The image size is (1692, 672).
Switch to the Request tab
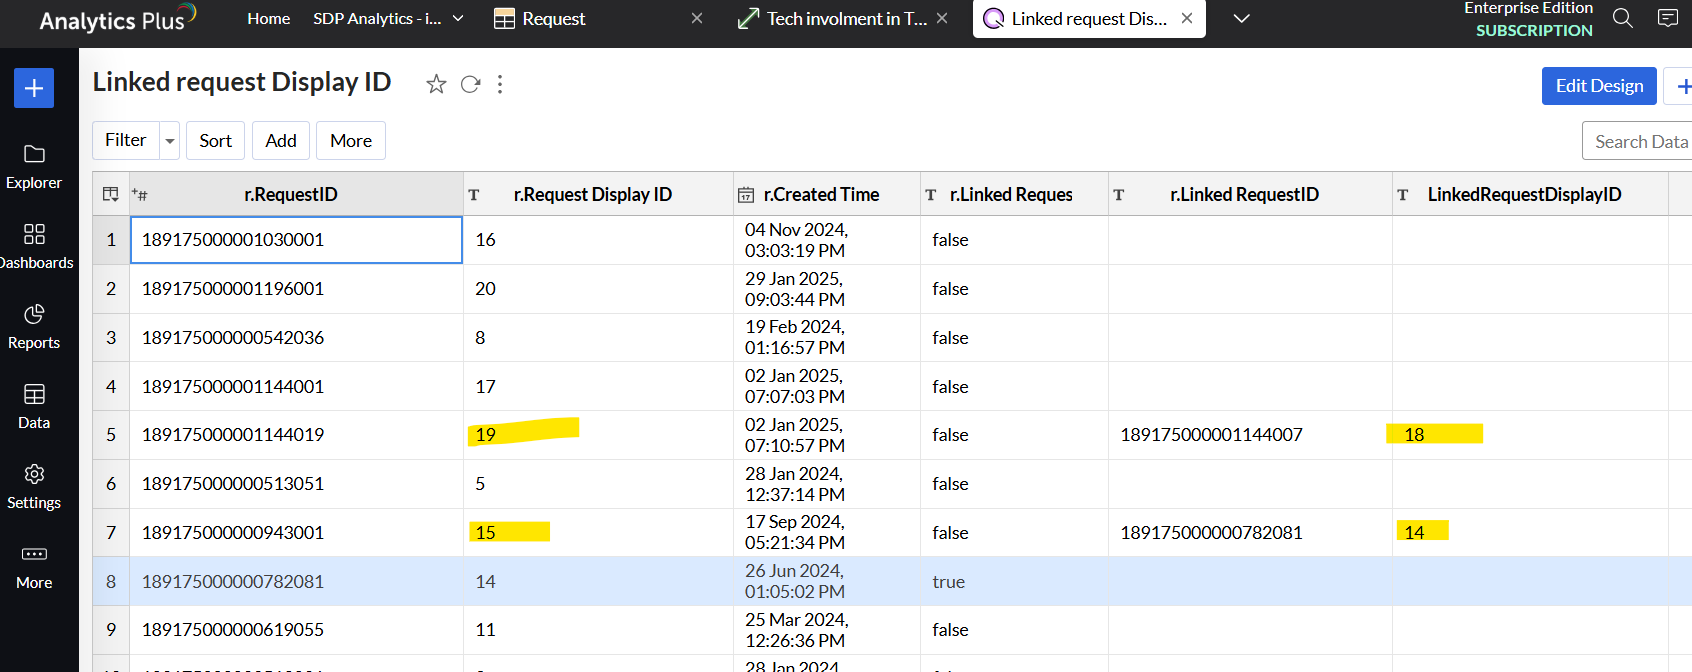coord(553,19)
